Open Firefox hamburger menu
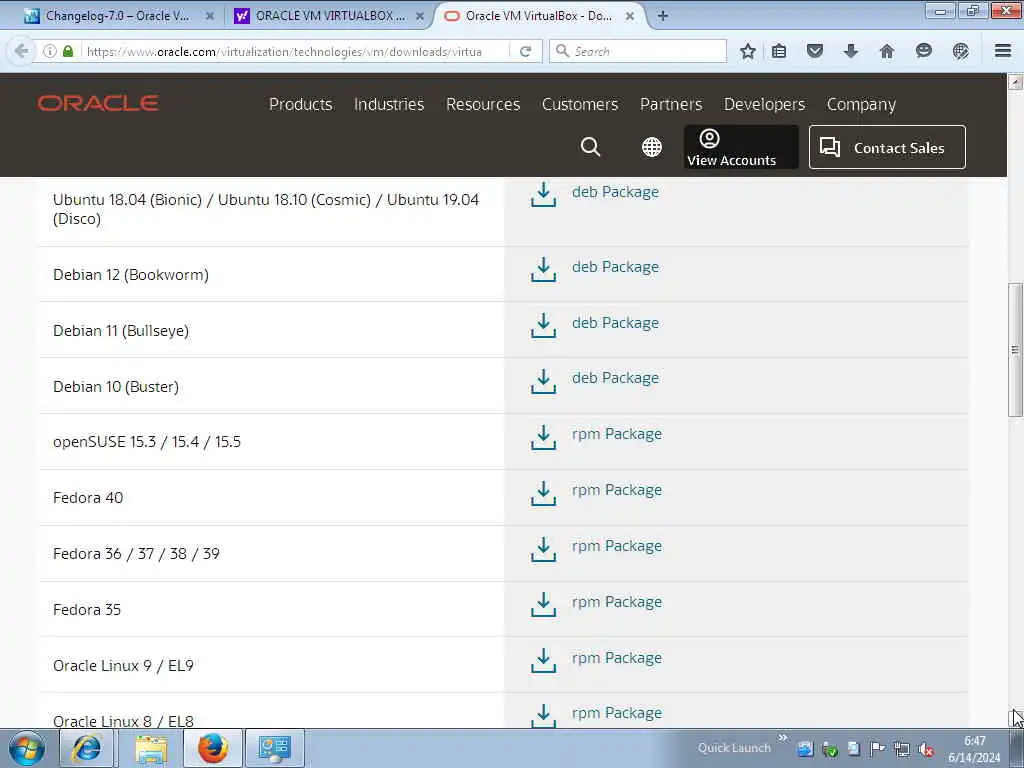This screenshot has width=1024, height=768. click(x=1003, y=51)
